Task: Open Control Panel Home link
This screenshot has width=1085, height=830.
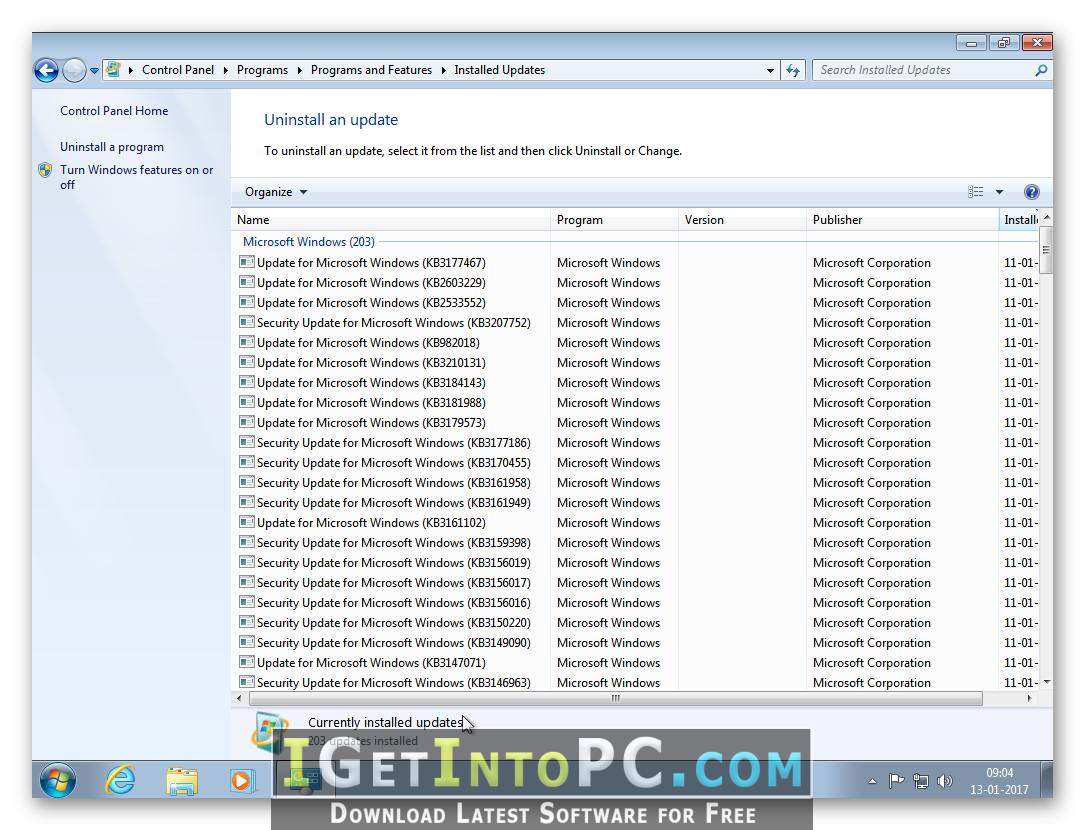Action: tap(114, 111)
